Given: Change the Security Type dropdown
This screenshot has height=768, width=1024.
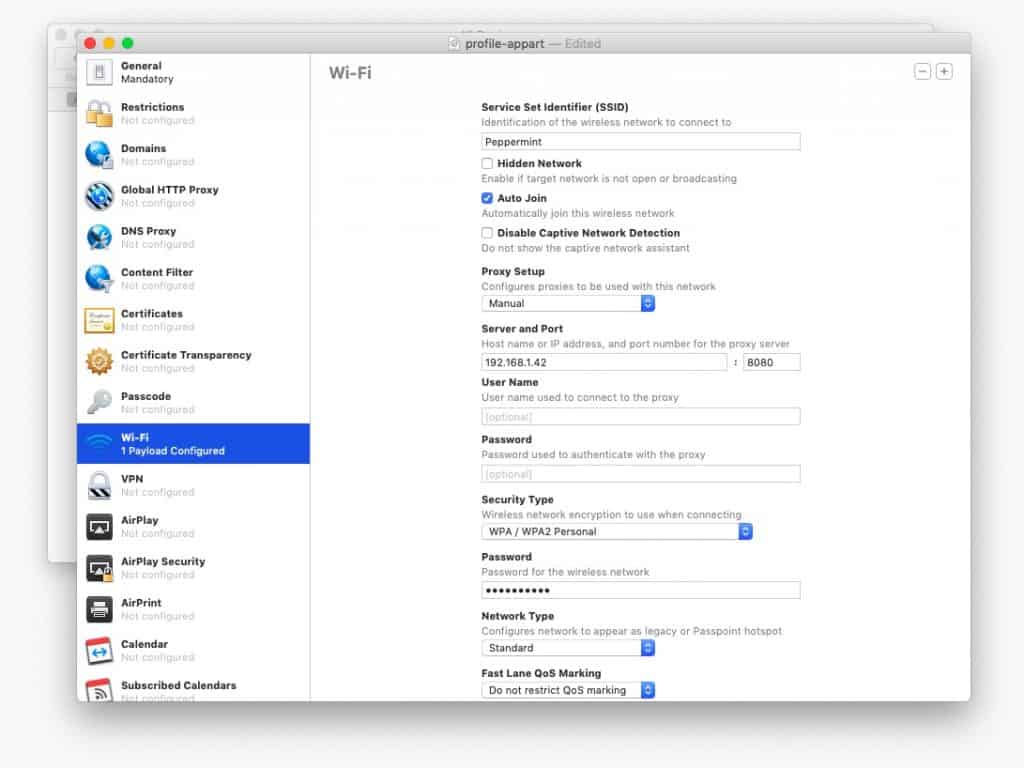Looking at the screenshot, I should (x=616, y=531).
